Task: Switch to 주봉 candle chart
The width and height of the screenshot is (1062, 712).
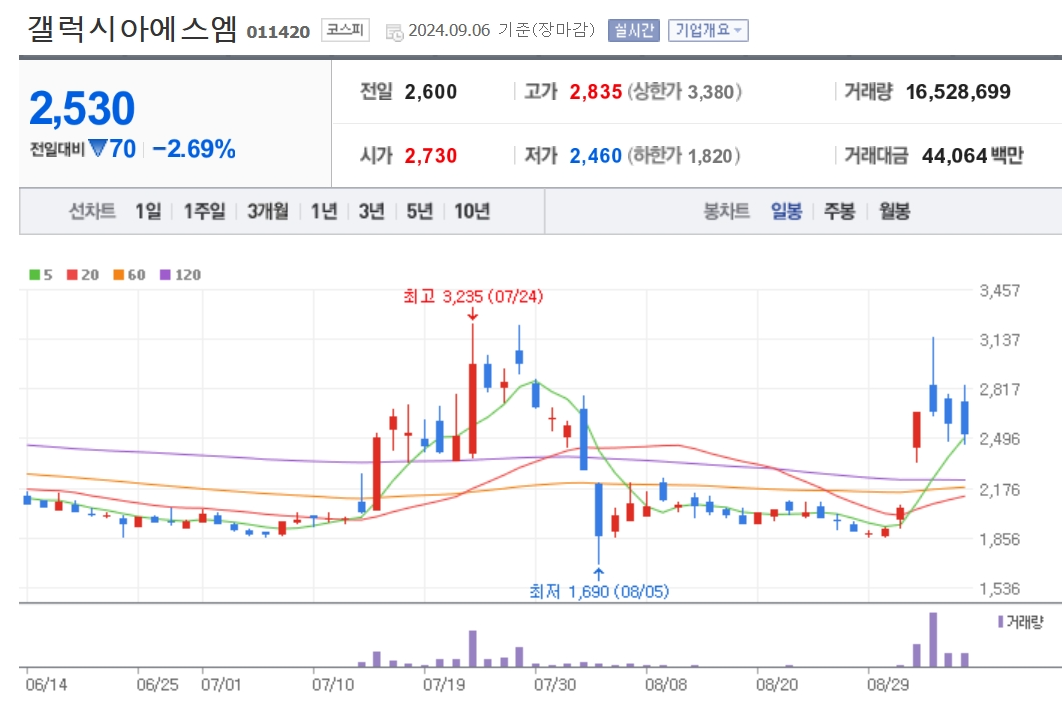Action: 839,211
